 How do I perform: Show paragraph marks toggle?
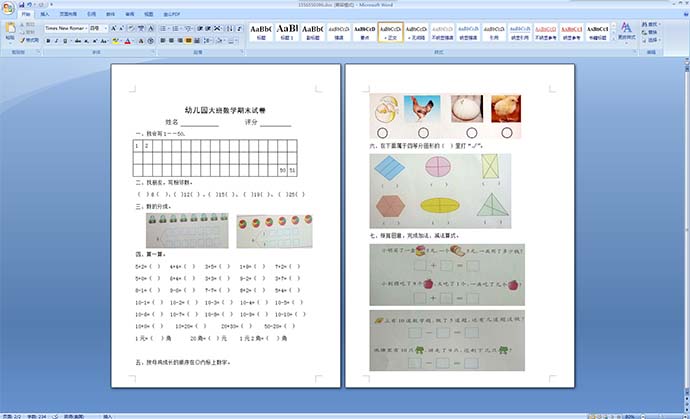point(239,28)
